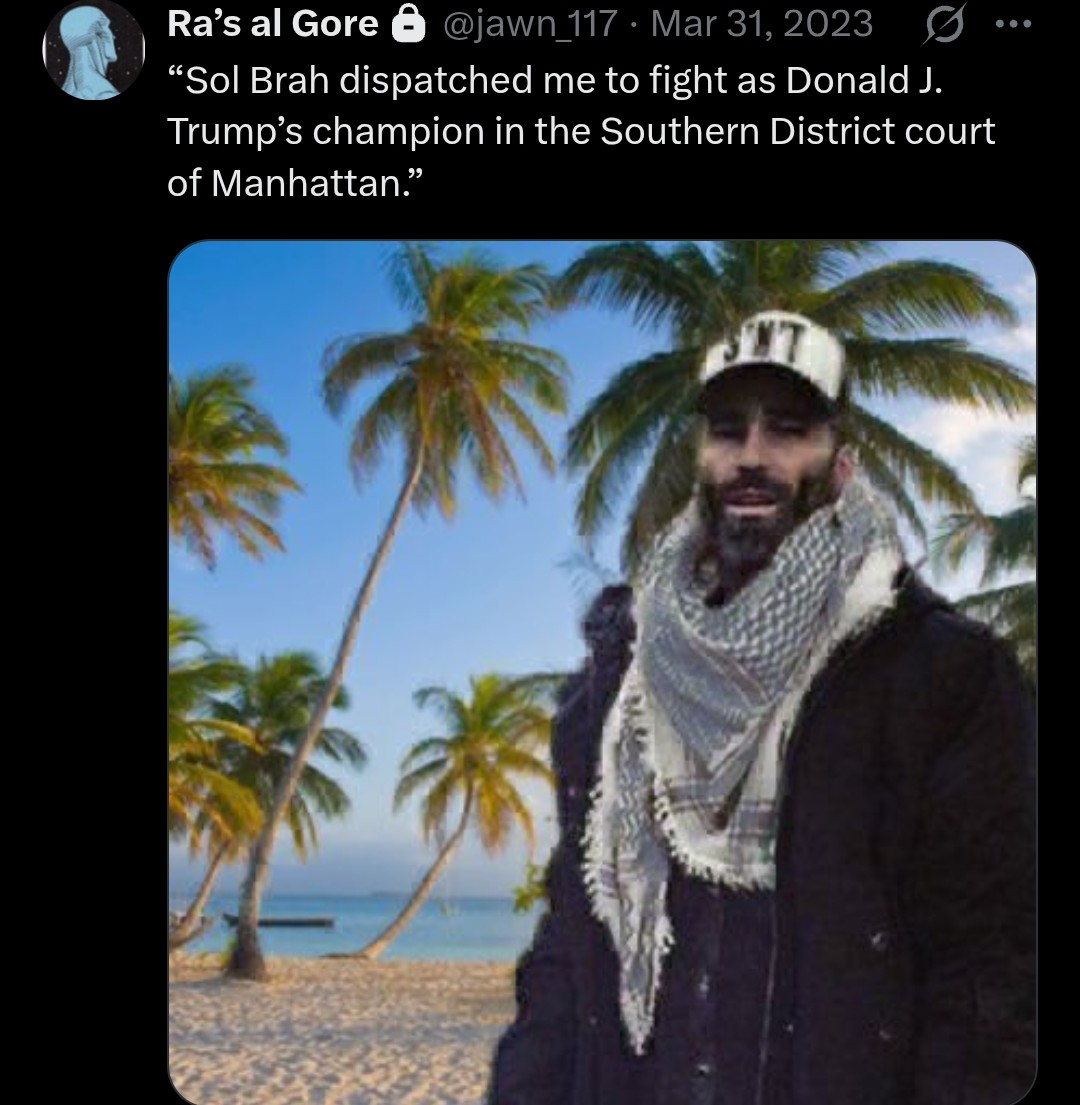Open the three-dot more options menu

[1014, 25]
